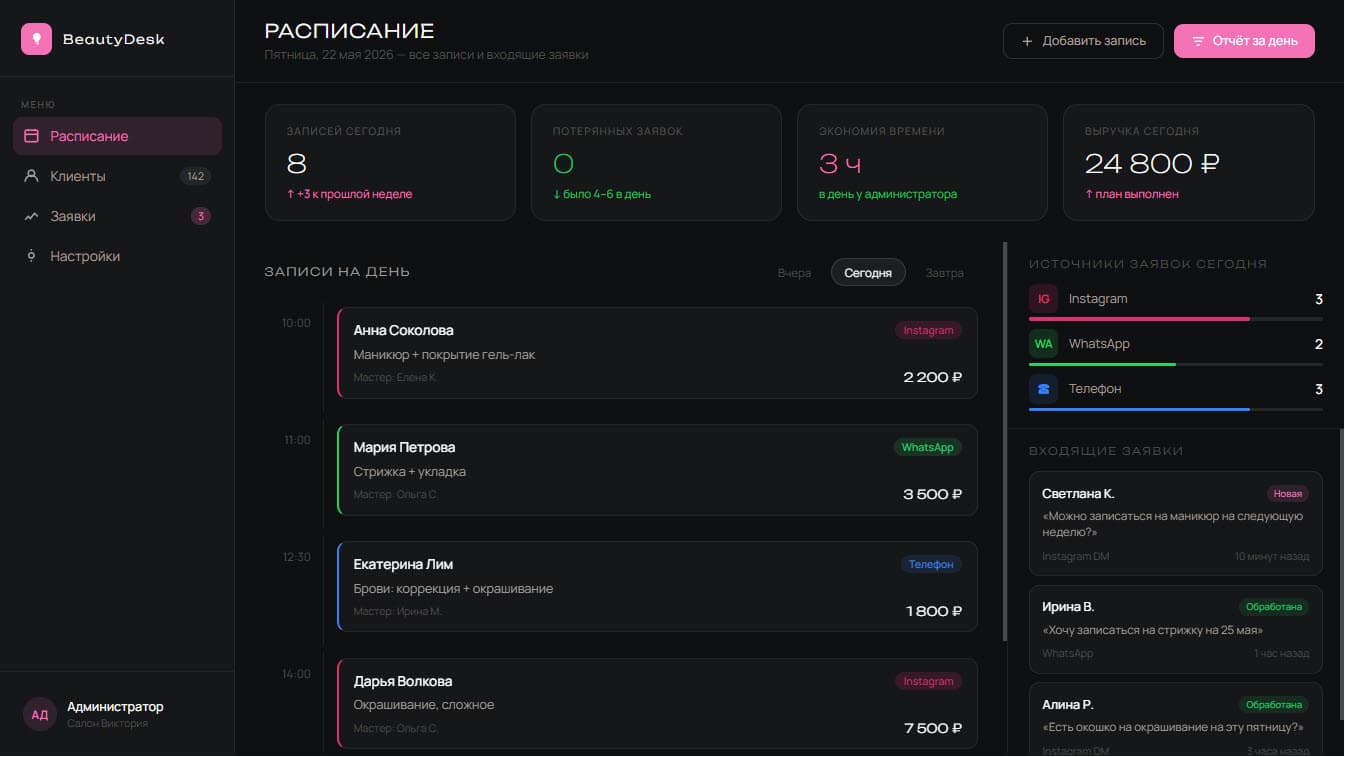
Task: Open Анна Соколова appointment card
Action: (657, 353)
